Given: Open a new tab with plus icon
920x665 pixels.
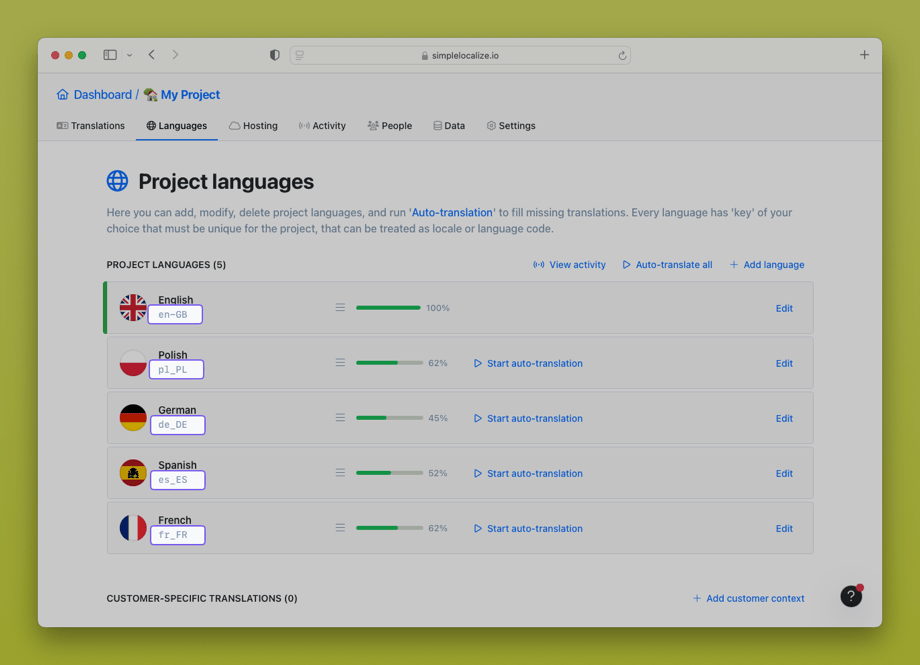Looking at the screenshot, I should pos(864,55).
